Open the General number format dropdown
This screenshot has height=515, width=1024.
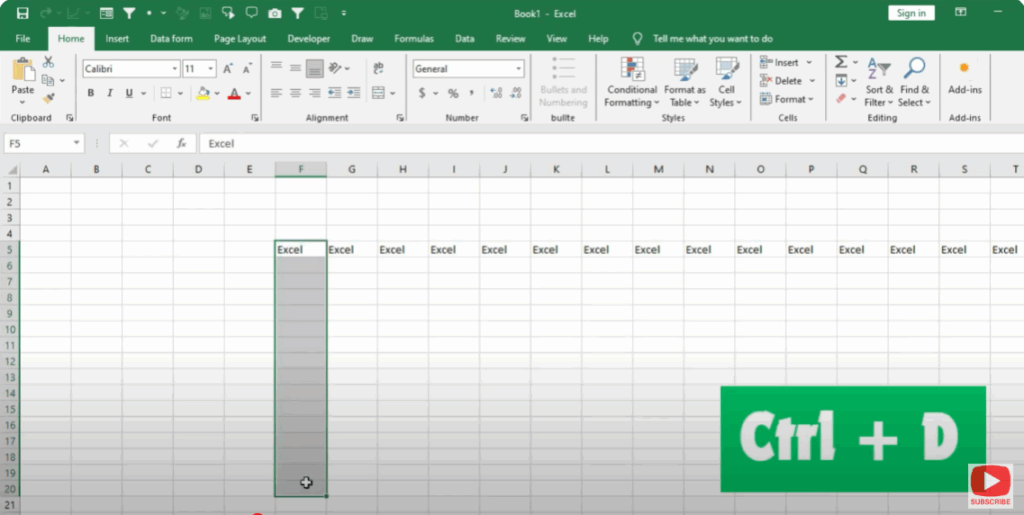tap(518, 69)
